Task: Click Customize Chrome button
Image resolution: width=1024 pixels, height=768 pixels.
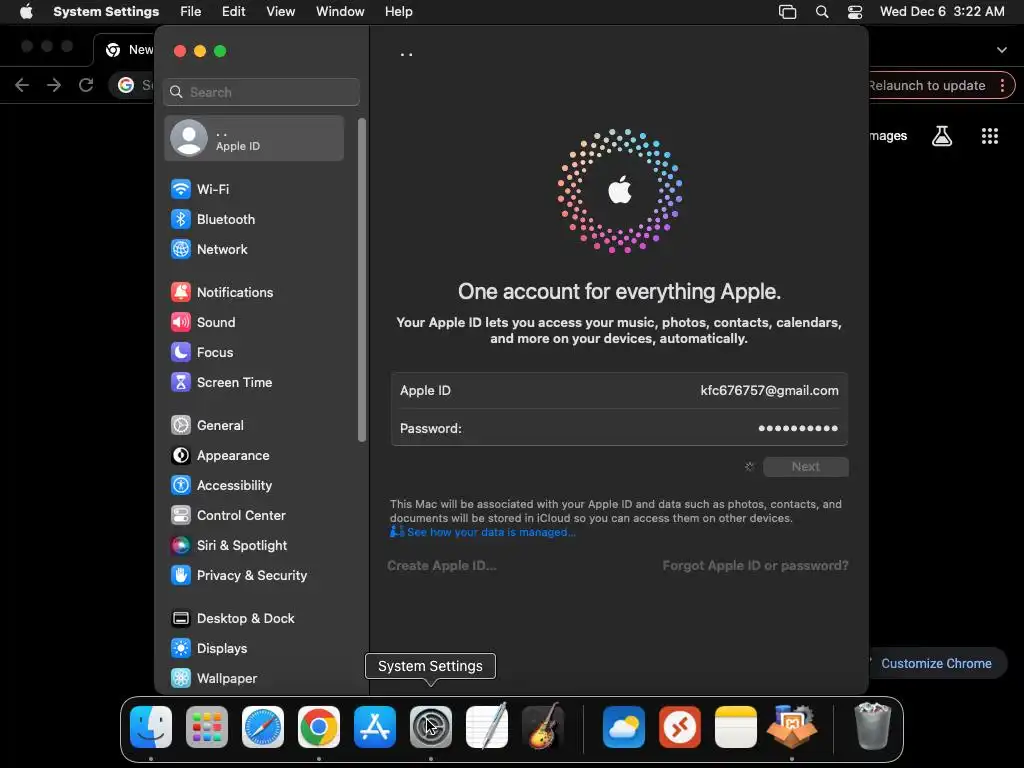Action: click(936, 664)
